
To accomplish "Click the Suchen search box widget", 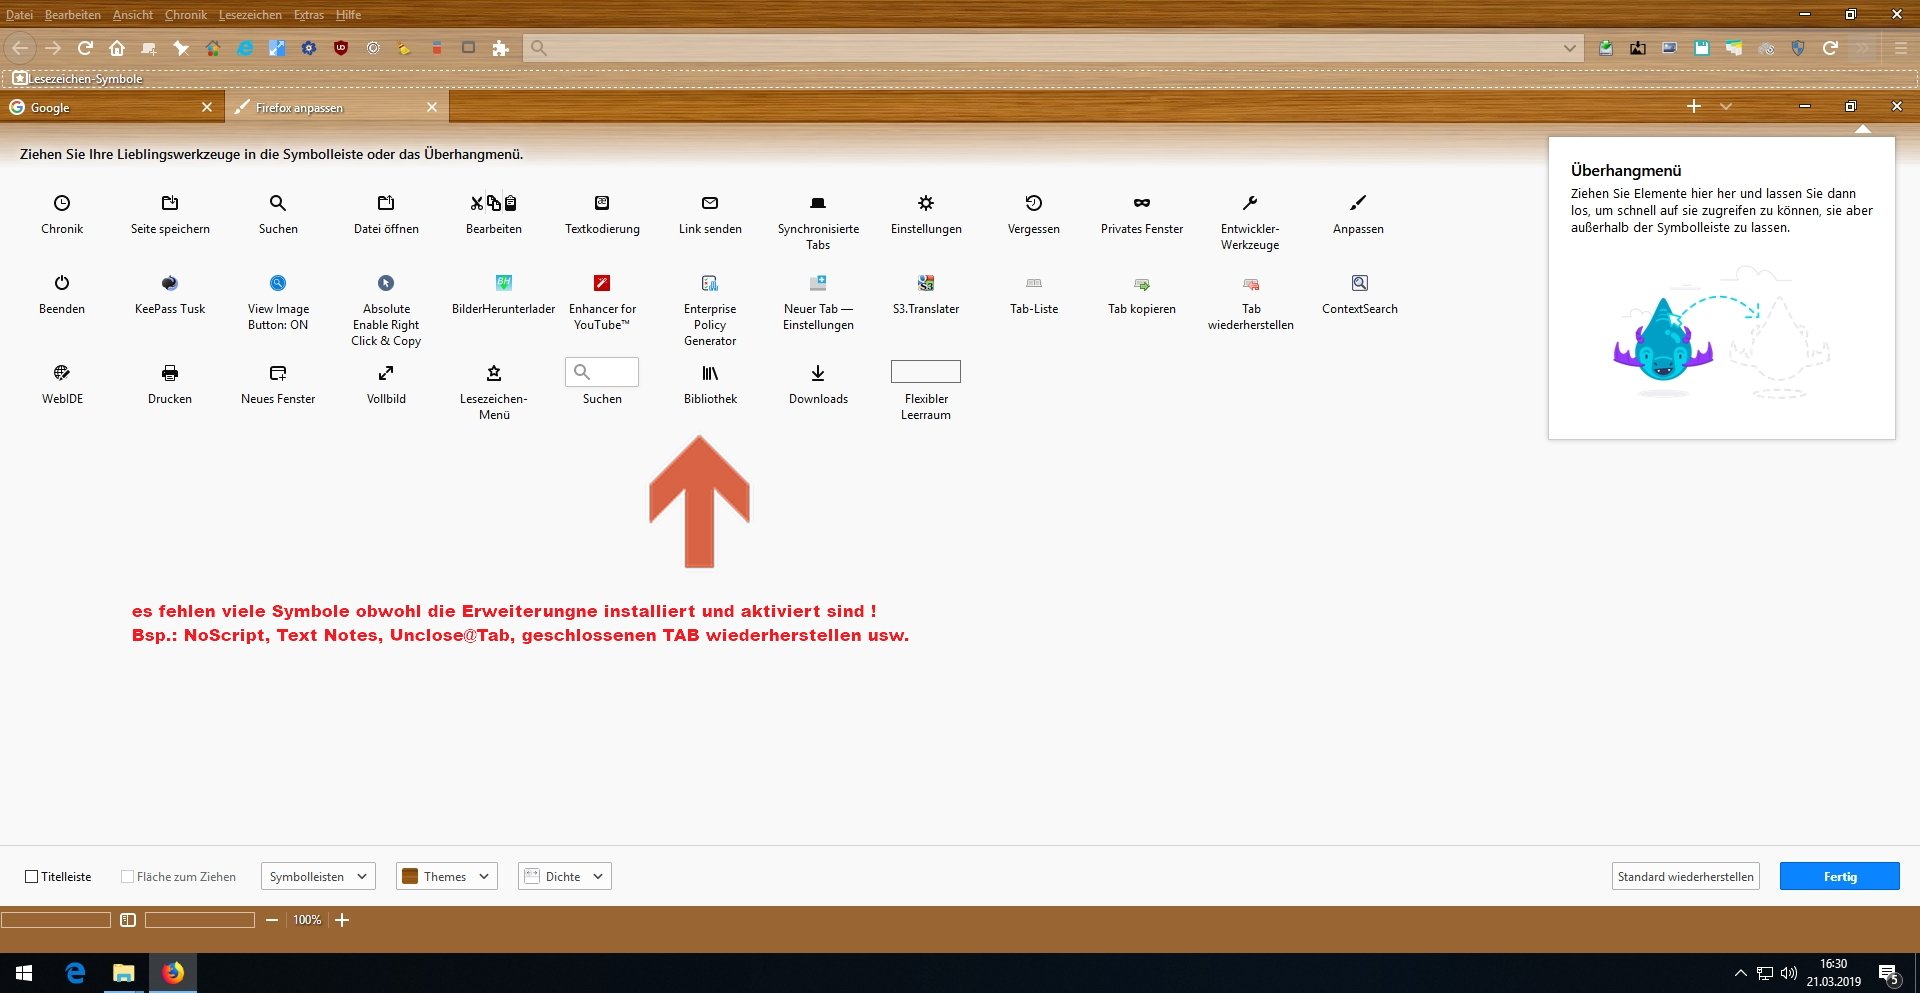I will (x=602, y=372).
